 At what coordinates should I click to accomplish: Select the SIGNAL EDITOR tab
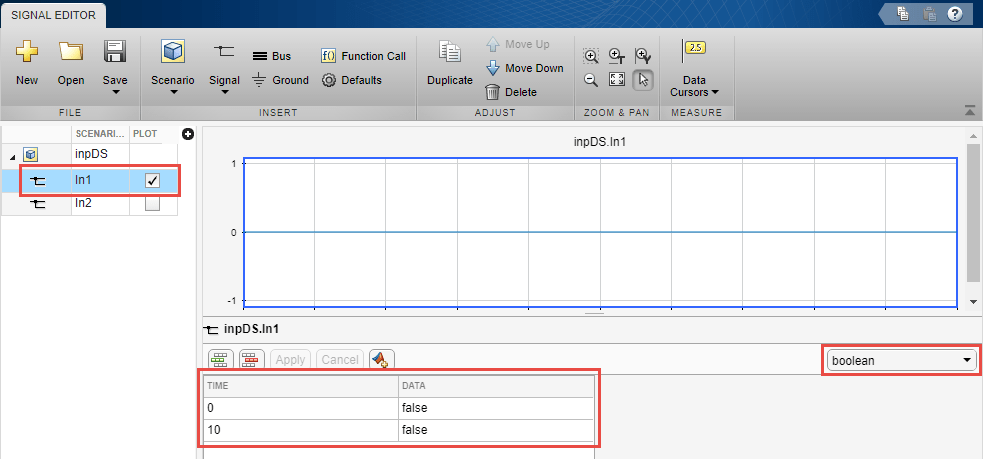point(53,15)
